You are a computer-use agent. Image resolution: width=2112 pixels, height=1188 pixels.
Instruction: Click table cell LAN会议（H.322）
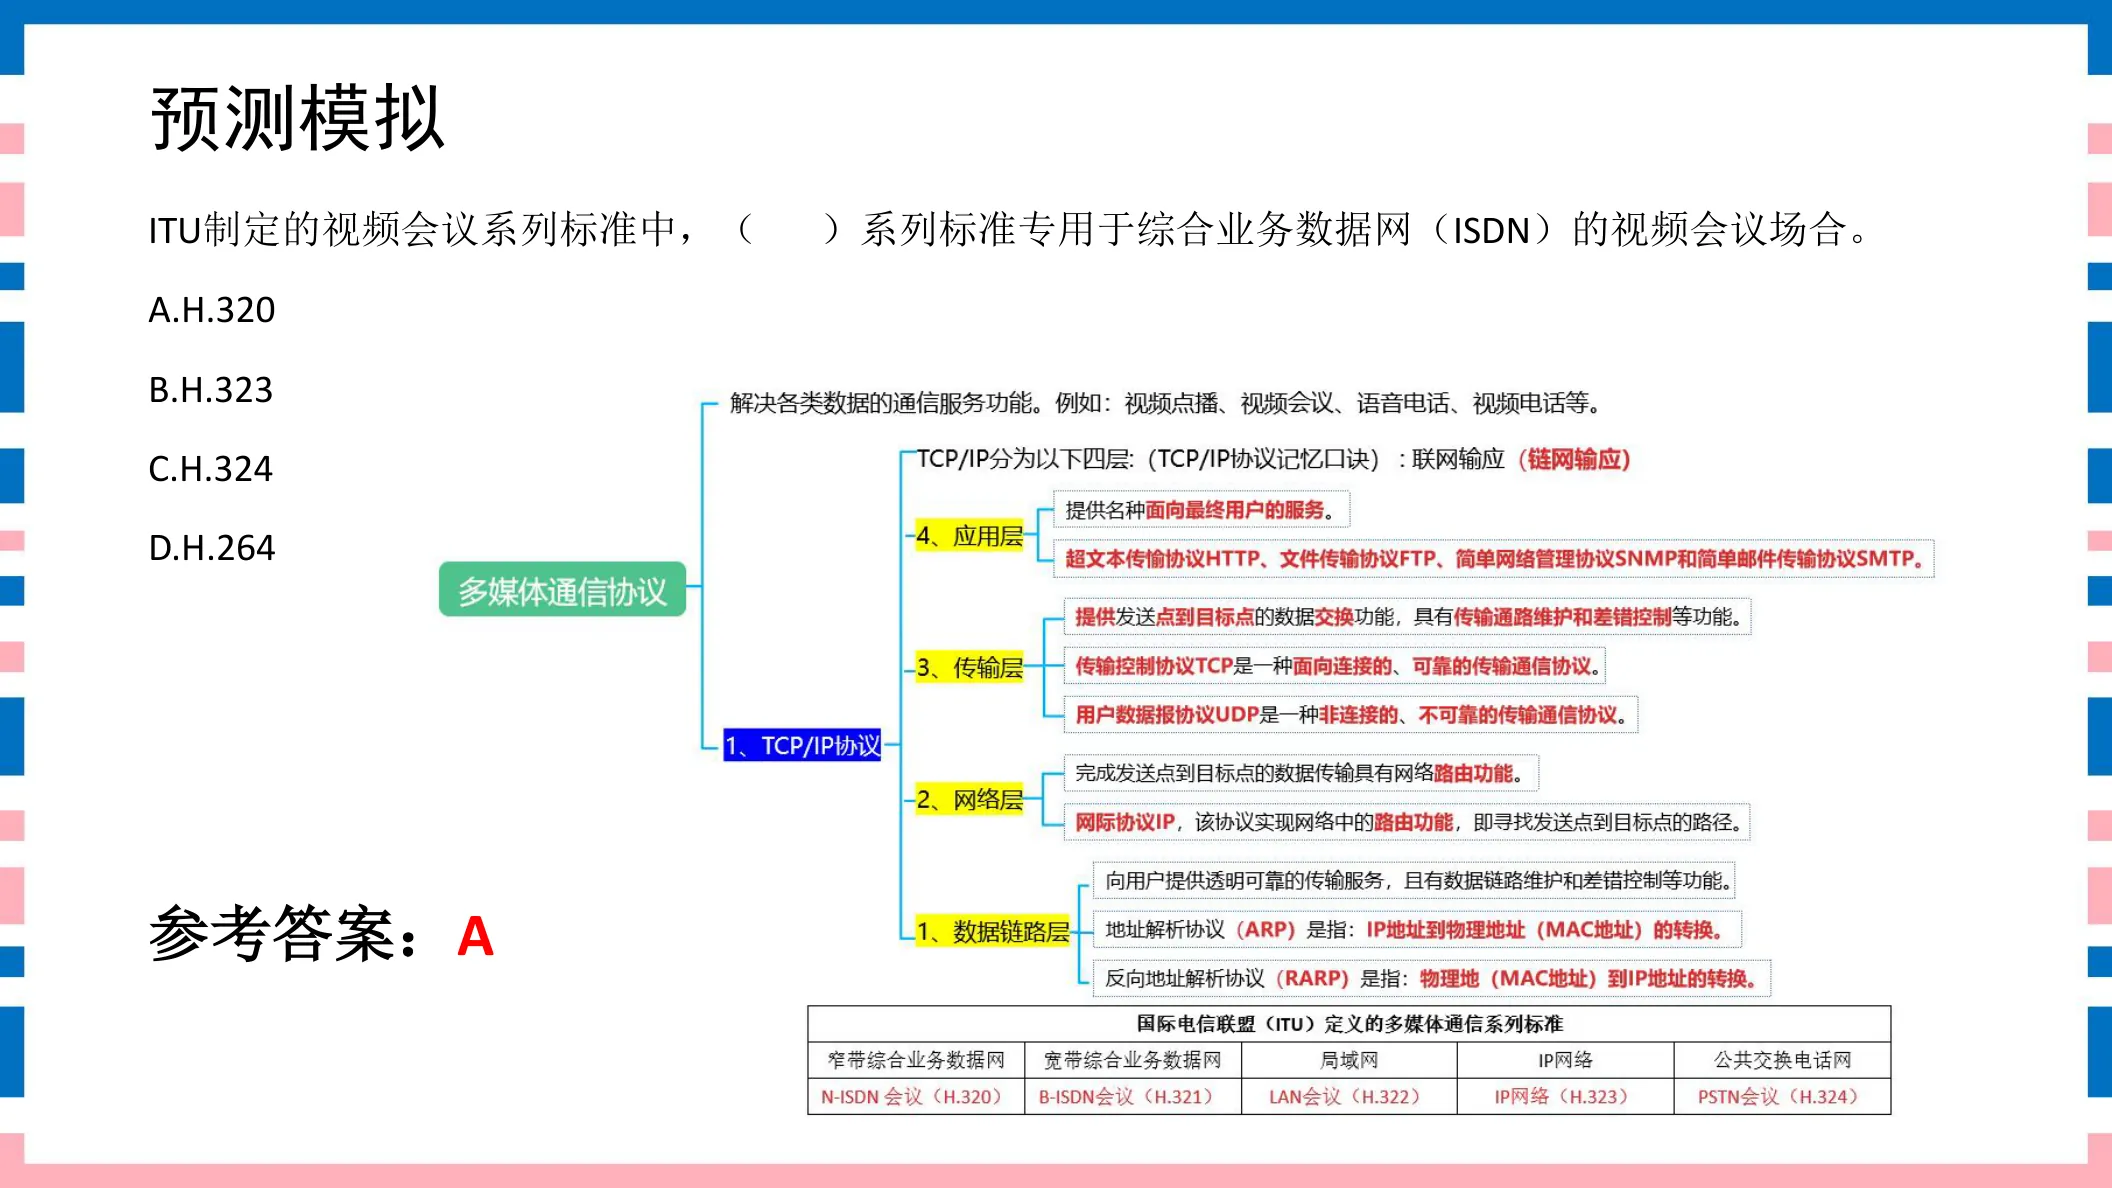tap(1349, 1096)
